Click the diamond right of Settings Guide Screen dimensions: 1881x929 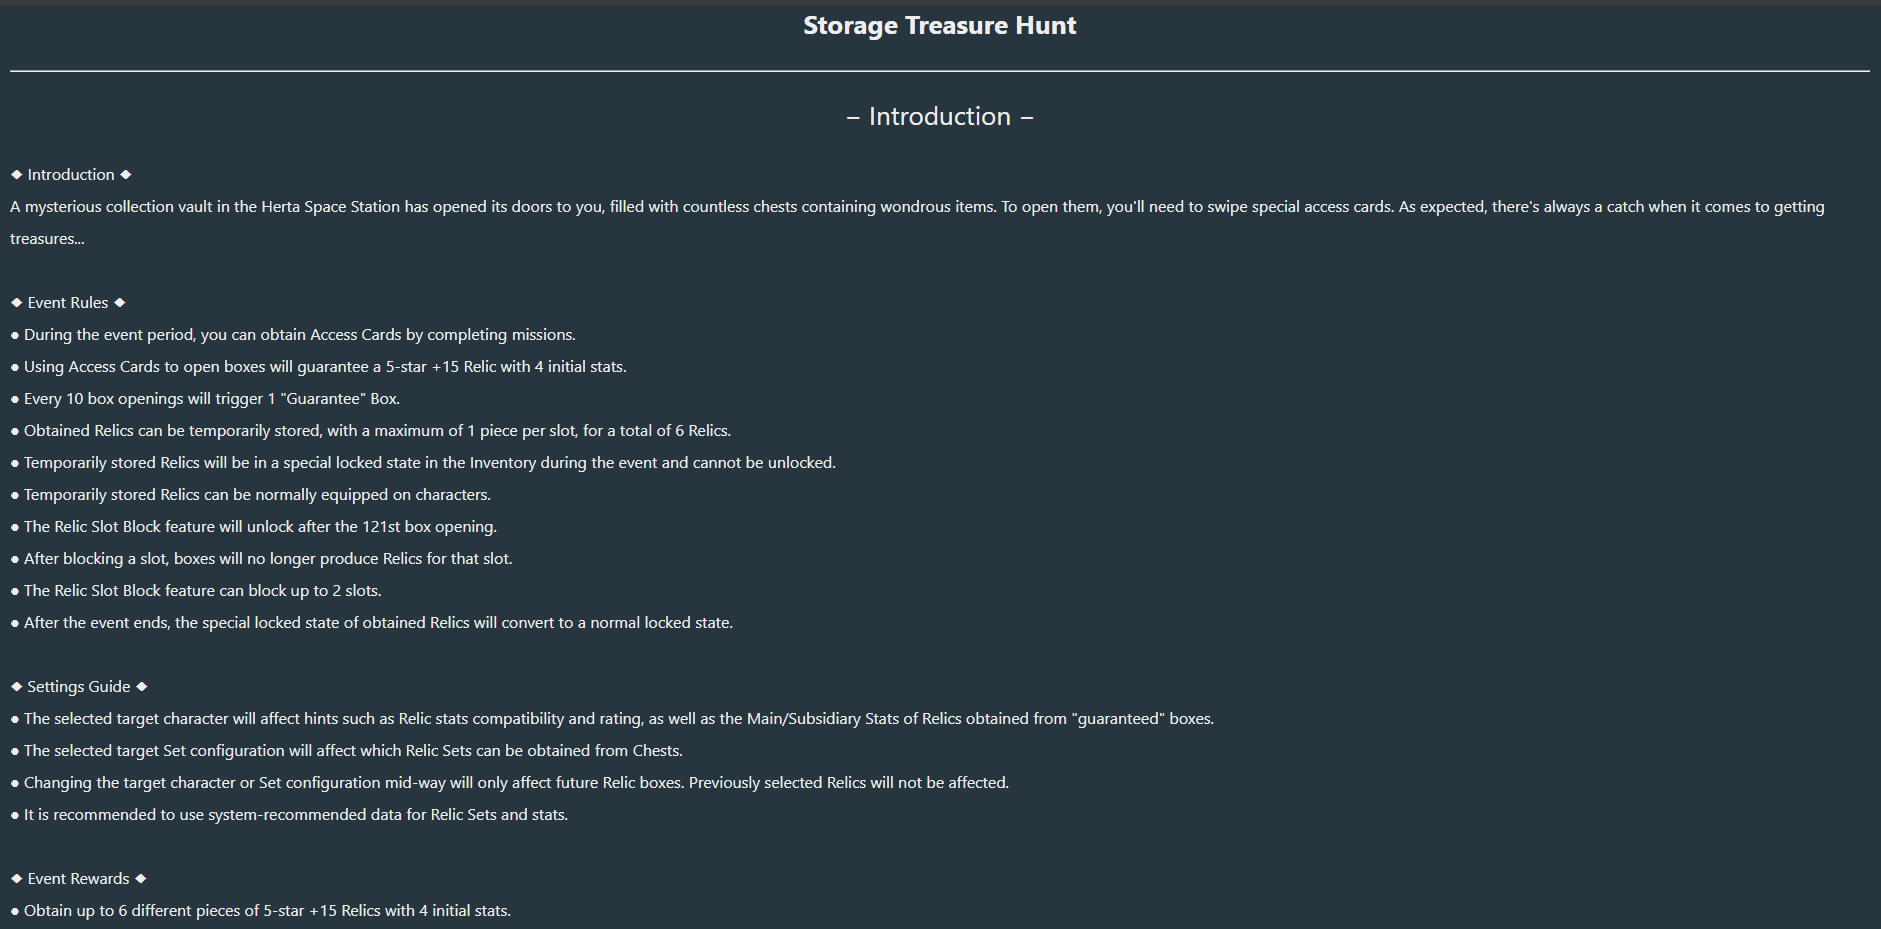pos(142,687)
